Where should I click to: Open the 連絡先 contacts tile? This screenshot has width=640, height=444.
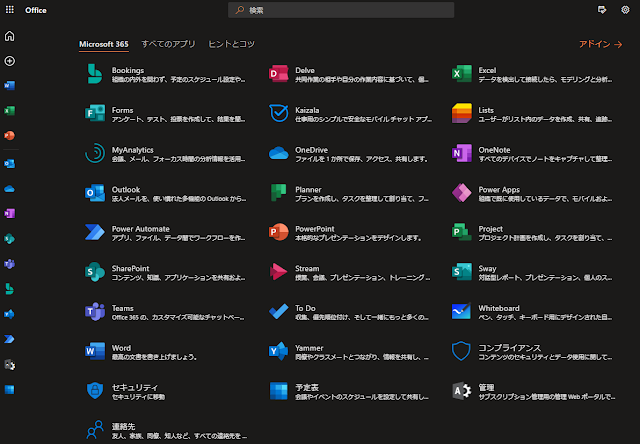(x=166, y=431)
